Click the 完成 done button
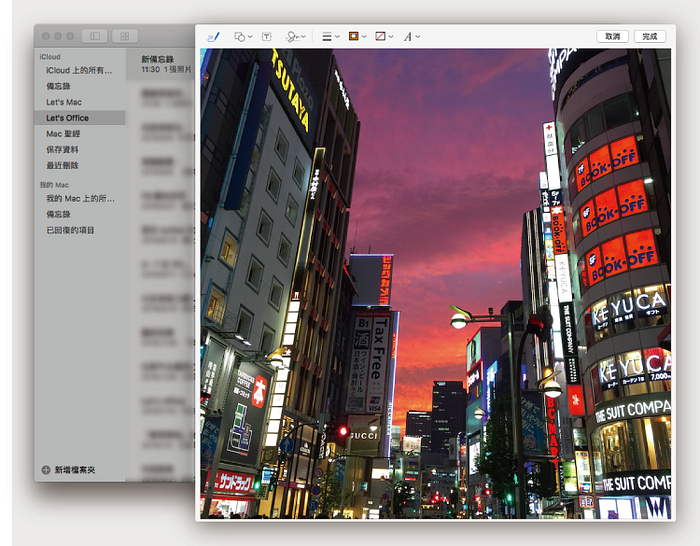The height and width of the screenshot is (546, 700). (x=650, y=36)
